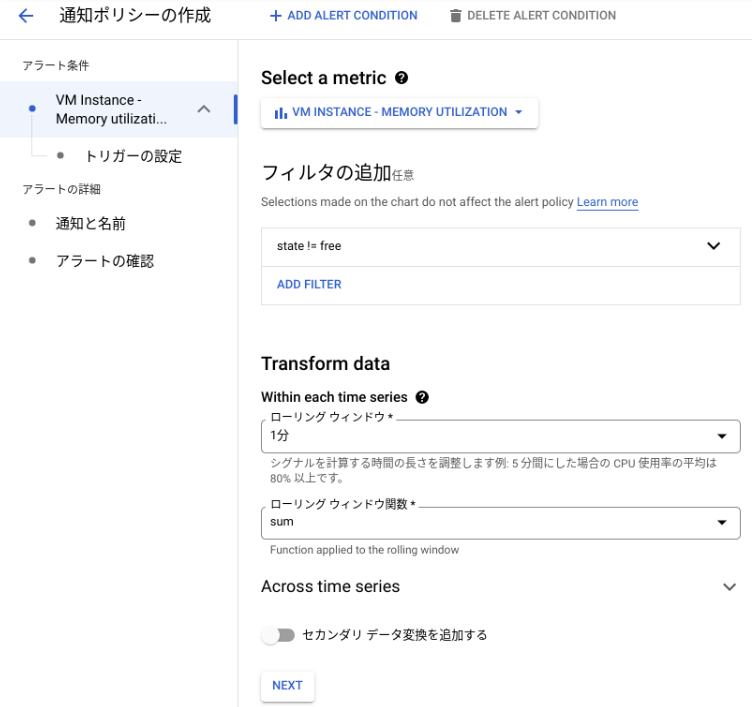Click the NEXT button
This screenshot has height=707, width=752.
click(x=287, y=686)
